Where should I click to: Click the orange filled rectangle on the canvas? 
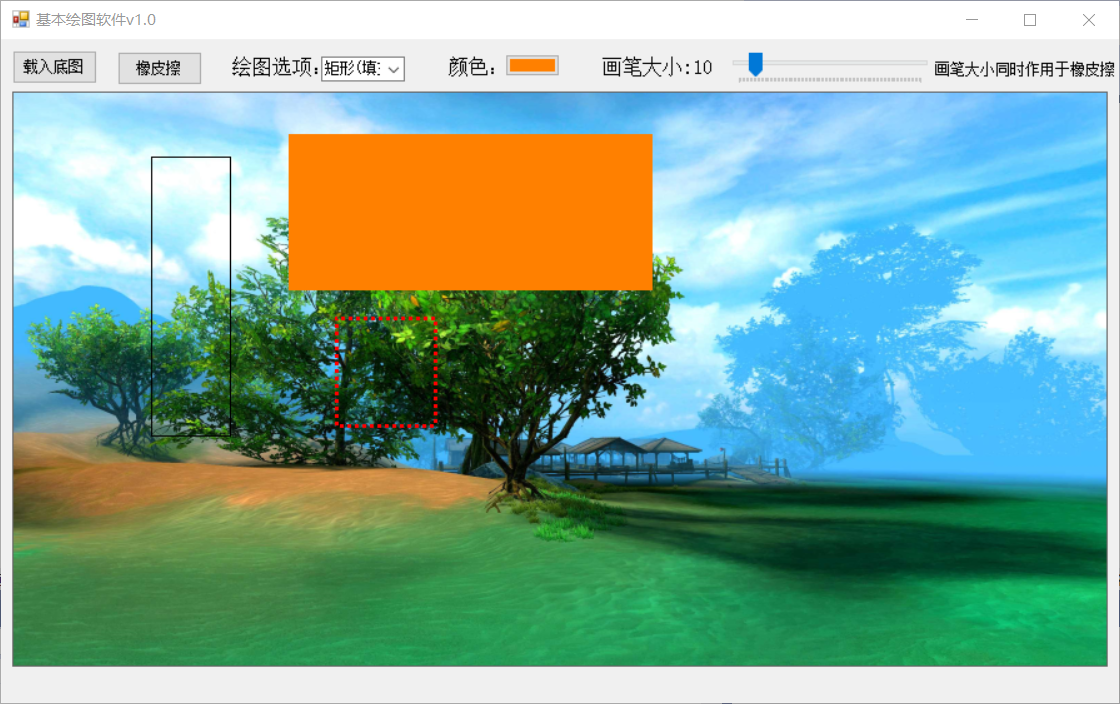pos(470,210)
